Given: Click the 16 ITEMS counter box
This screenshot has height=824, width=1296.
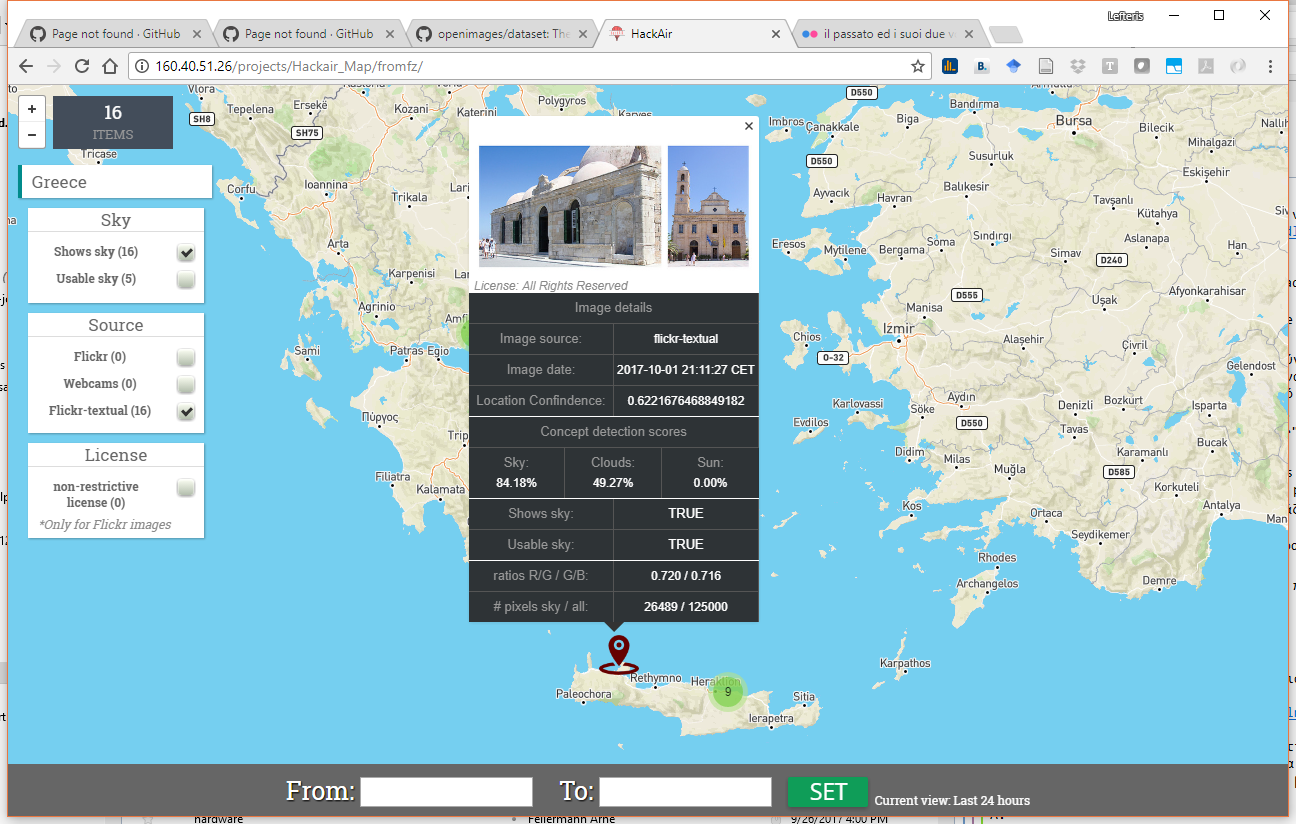Looking at the screenshot, I should click(x=113, y=122).
